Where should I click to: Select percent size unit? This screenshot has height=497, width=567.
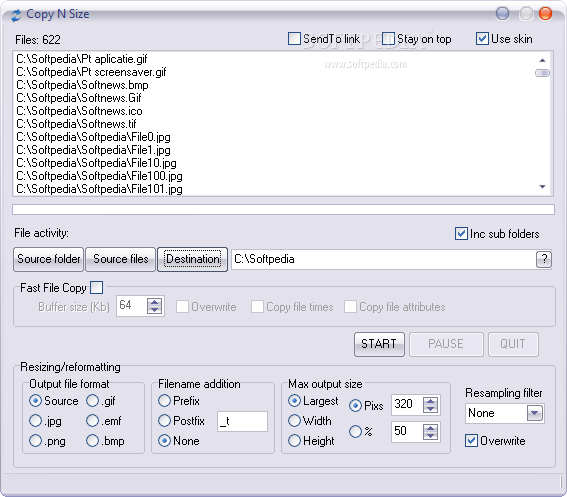click(x=355, y=431)
